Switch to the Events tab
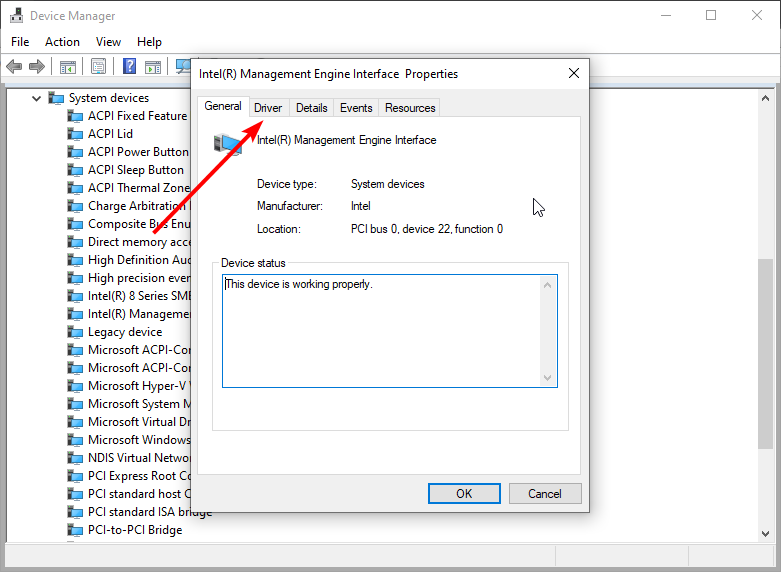Viewport: 781px width, 572px height. click(x=356, y=108)
